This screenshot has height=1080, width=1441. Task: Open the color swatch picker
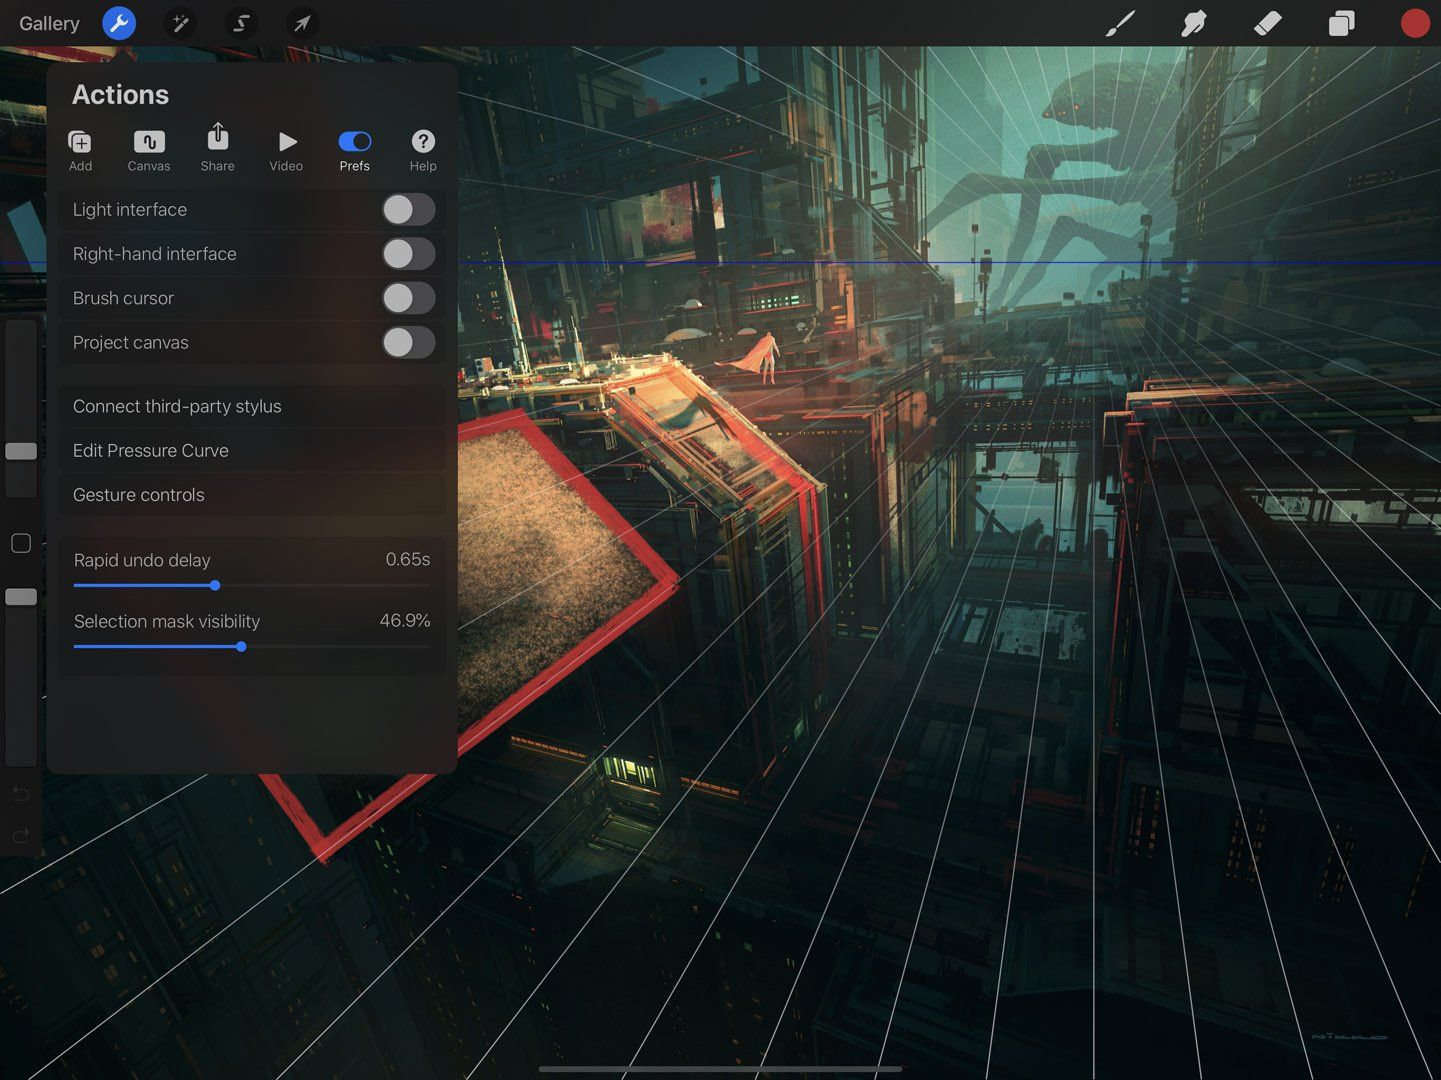pos(1414,23)
